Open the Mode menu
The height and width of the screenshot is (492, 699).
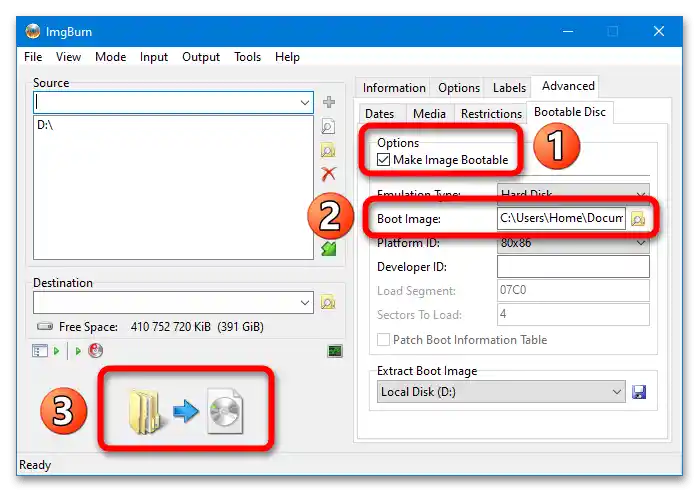[111, 57]
